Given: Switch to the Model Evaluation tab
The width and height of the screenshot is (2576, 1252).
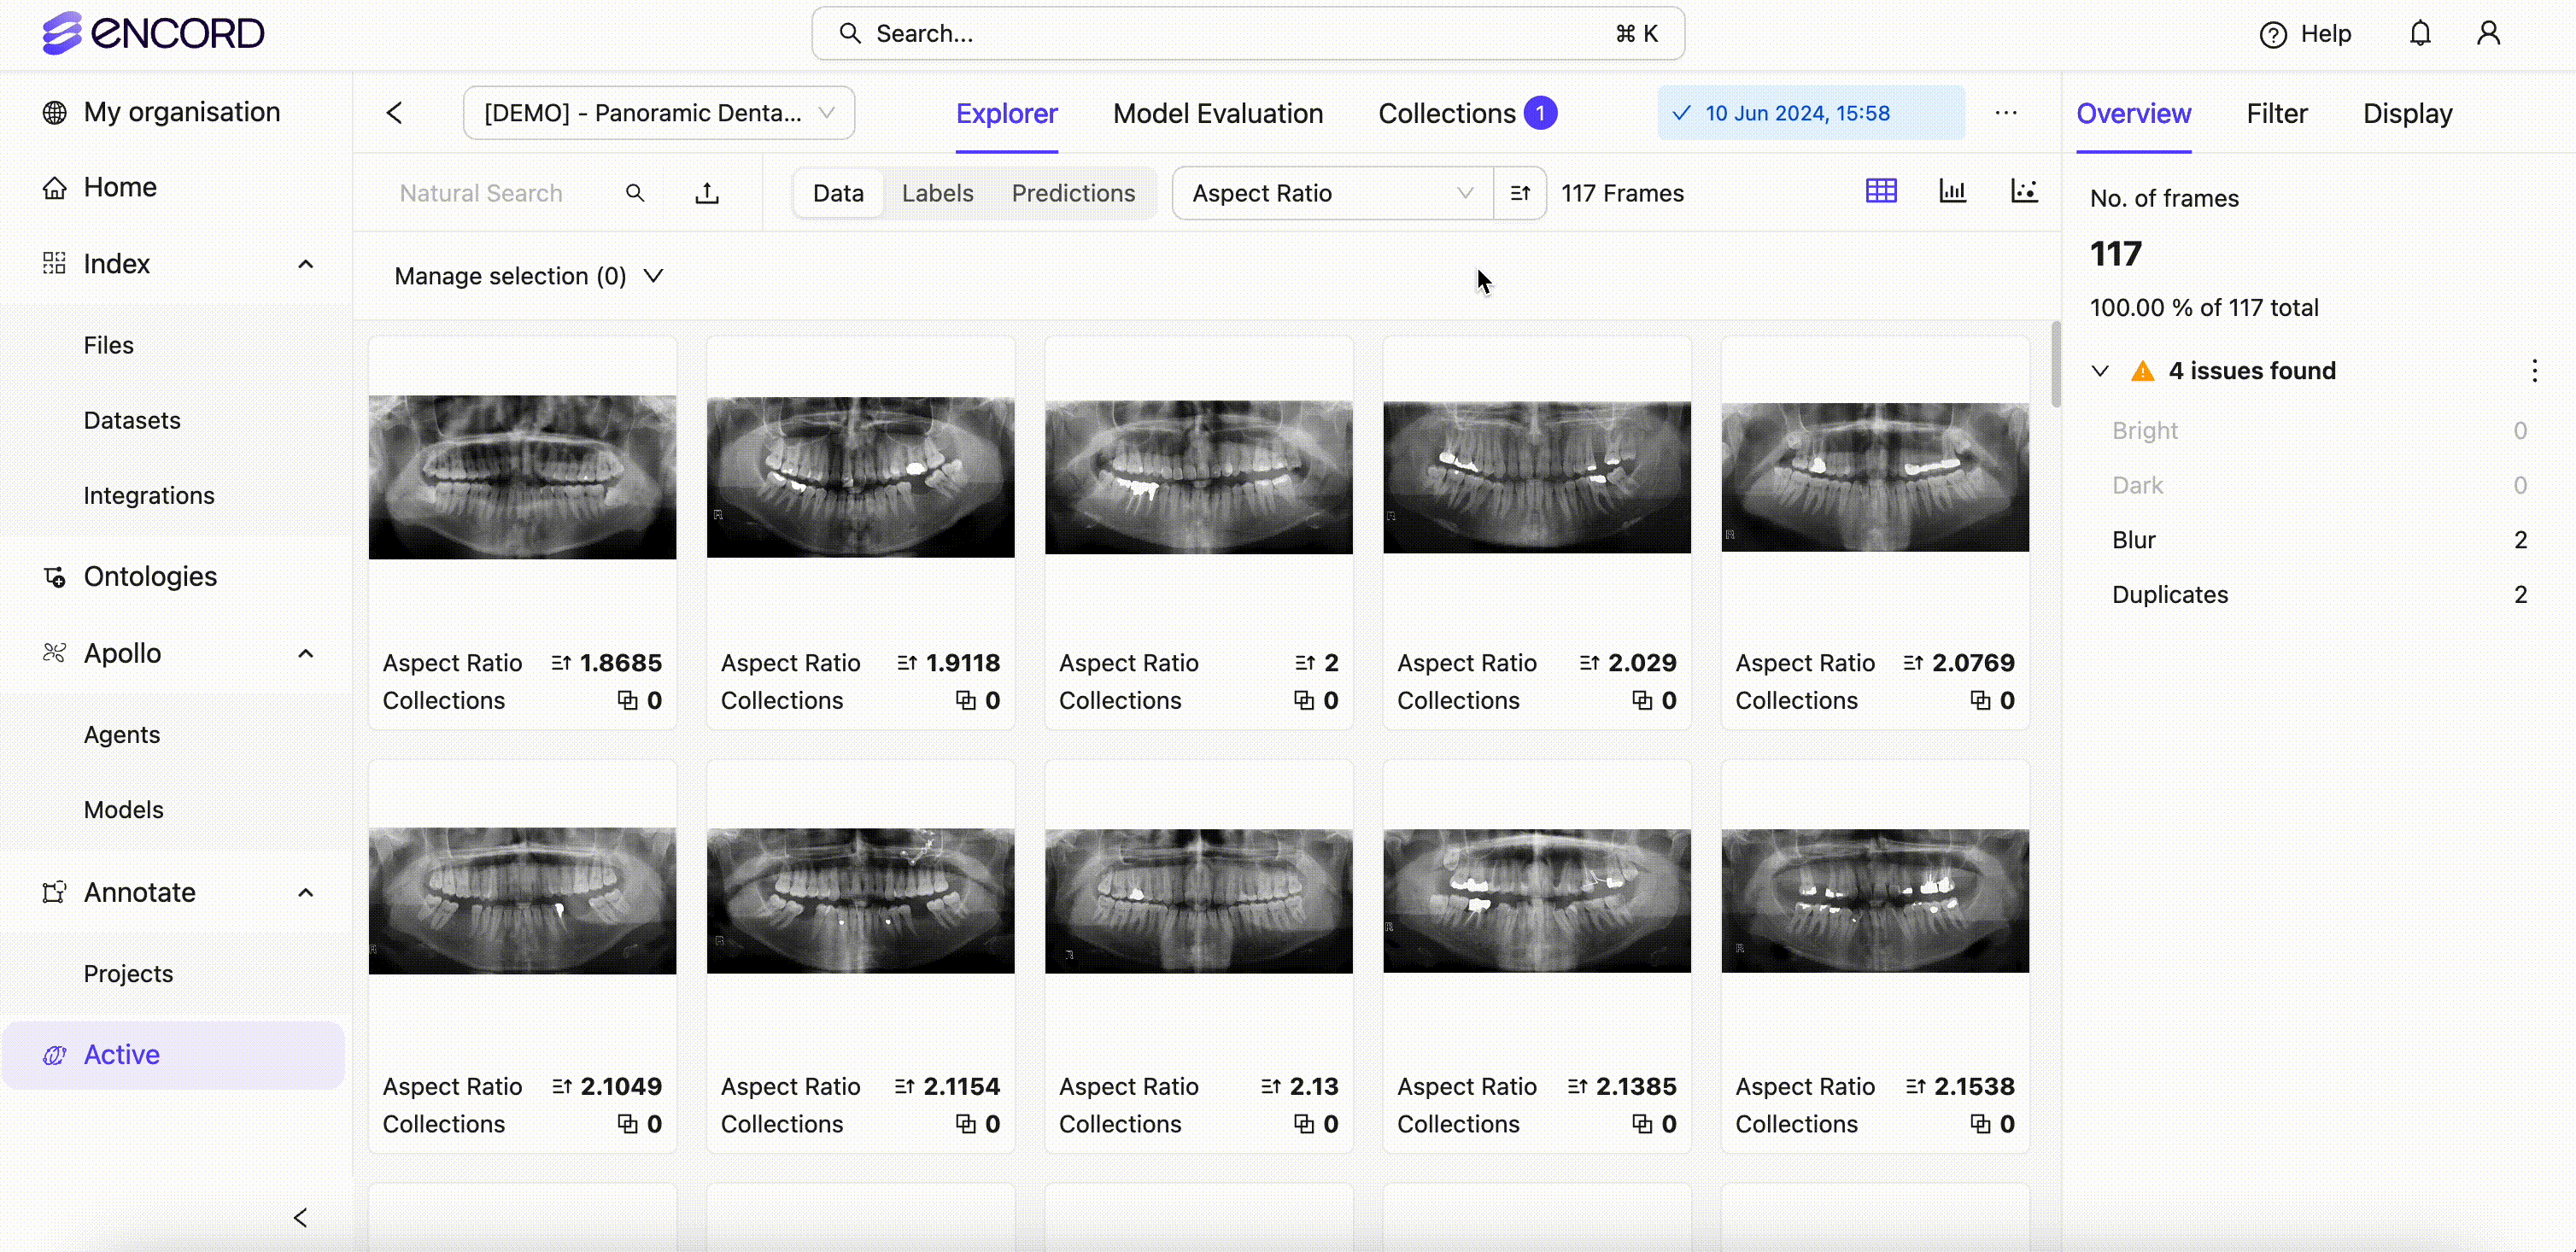Looking at the screenshot, I should 1218,113.
